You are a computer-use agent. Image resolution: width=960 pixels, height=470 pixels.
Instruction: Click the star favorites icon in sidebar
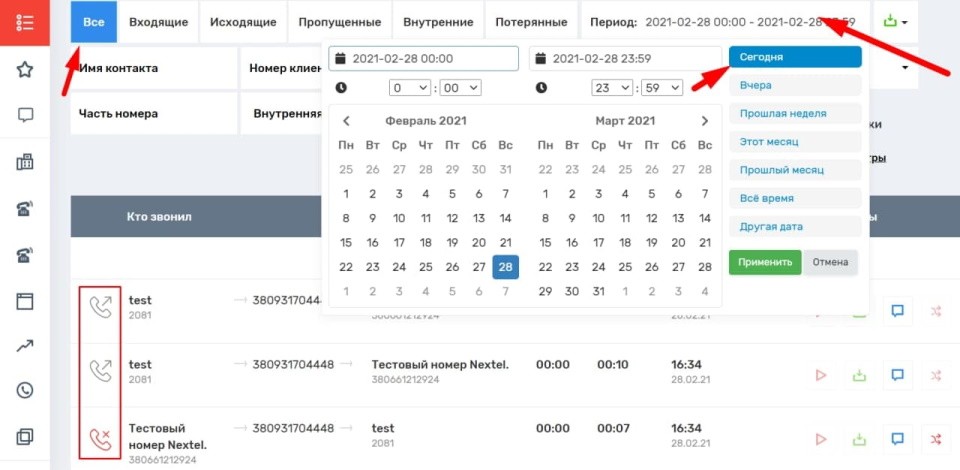[x=26, y=69]
